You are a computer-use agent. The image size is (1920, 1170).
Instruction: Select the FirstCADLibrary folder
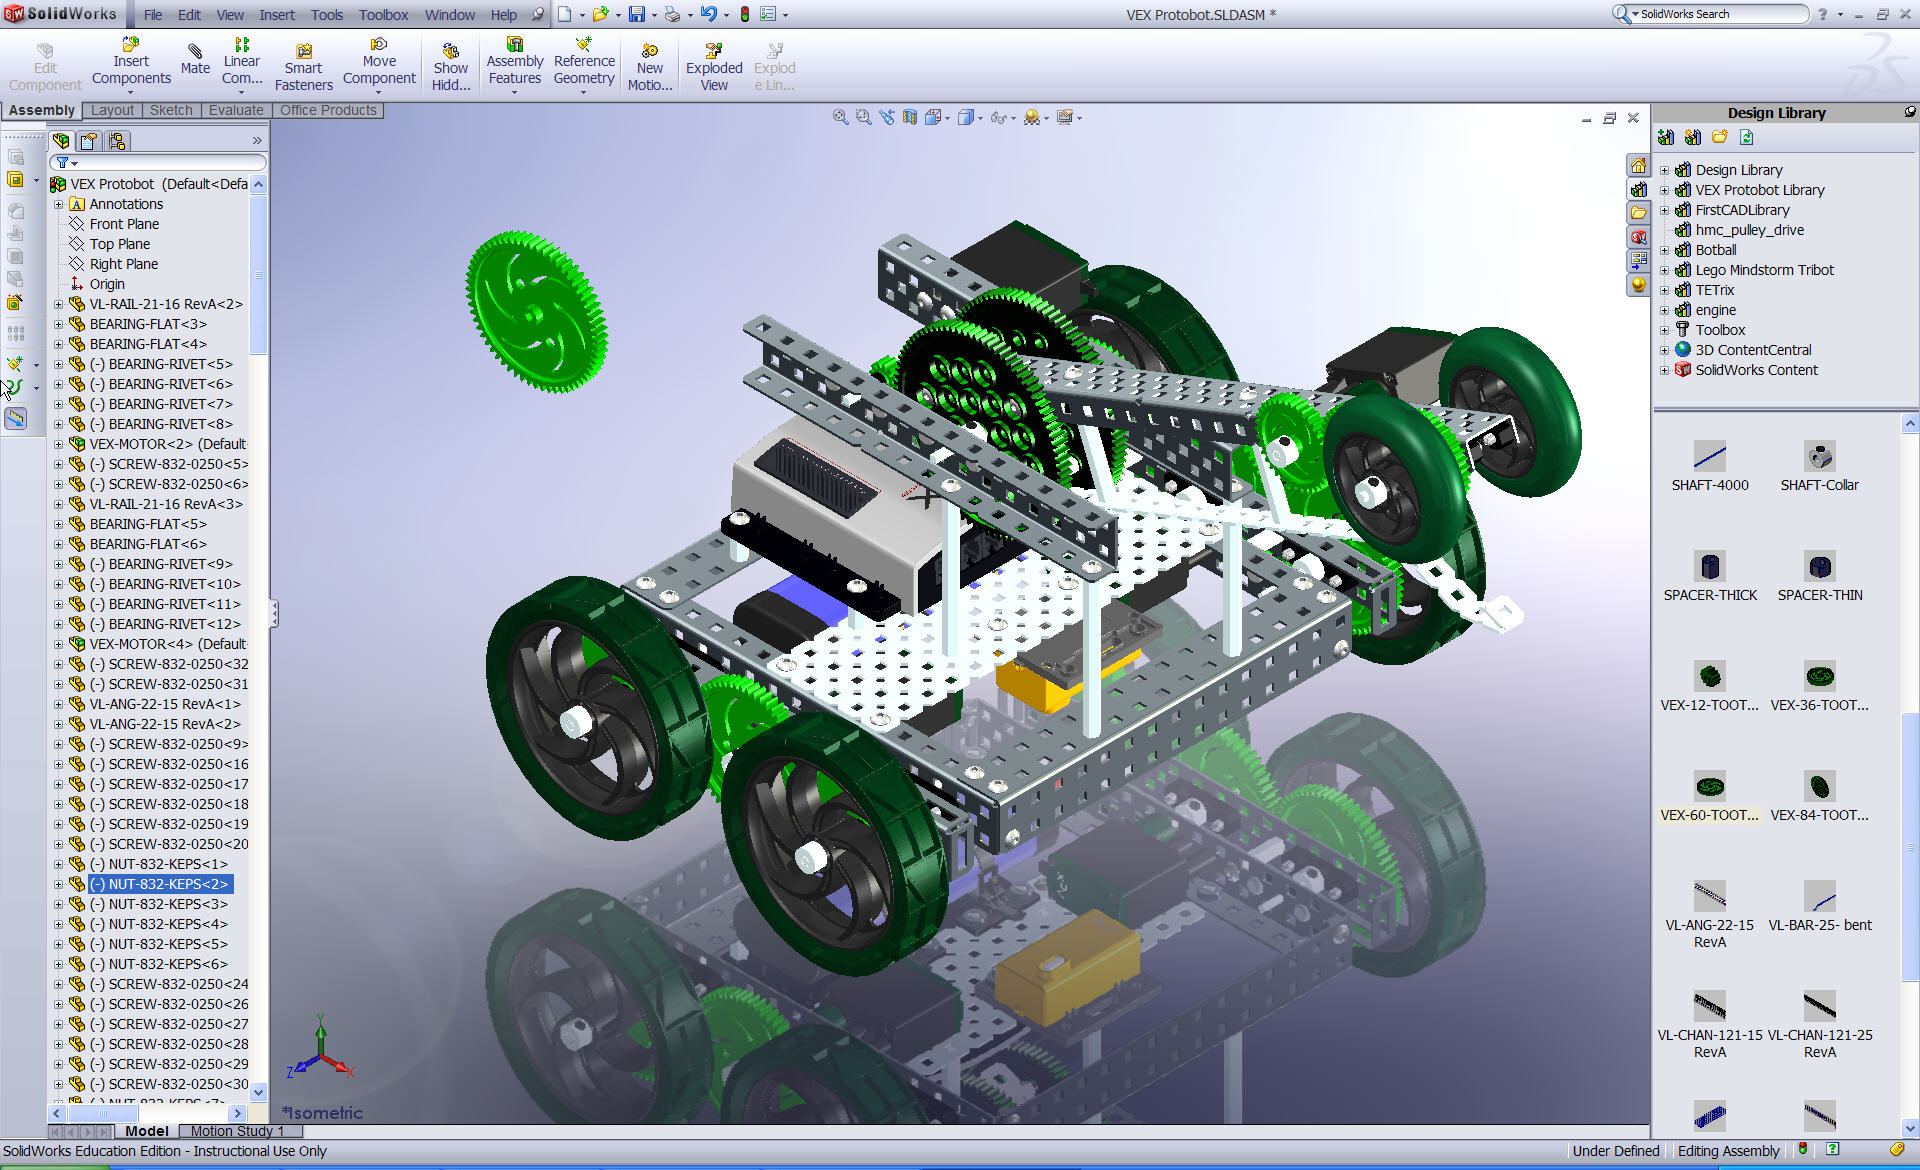click(x=1742, y=210)
